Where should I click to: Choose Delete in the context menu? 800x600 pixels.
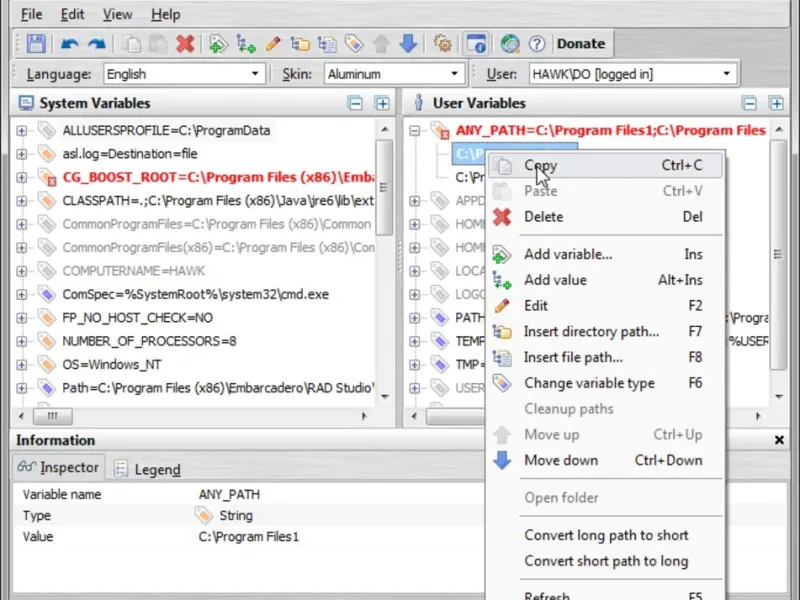pos(605,217)
